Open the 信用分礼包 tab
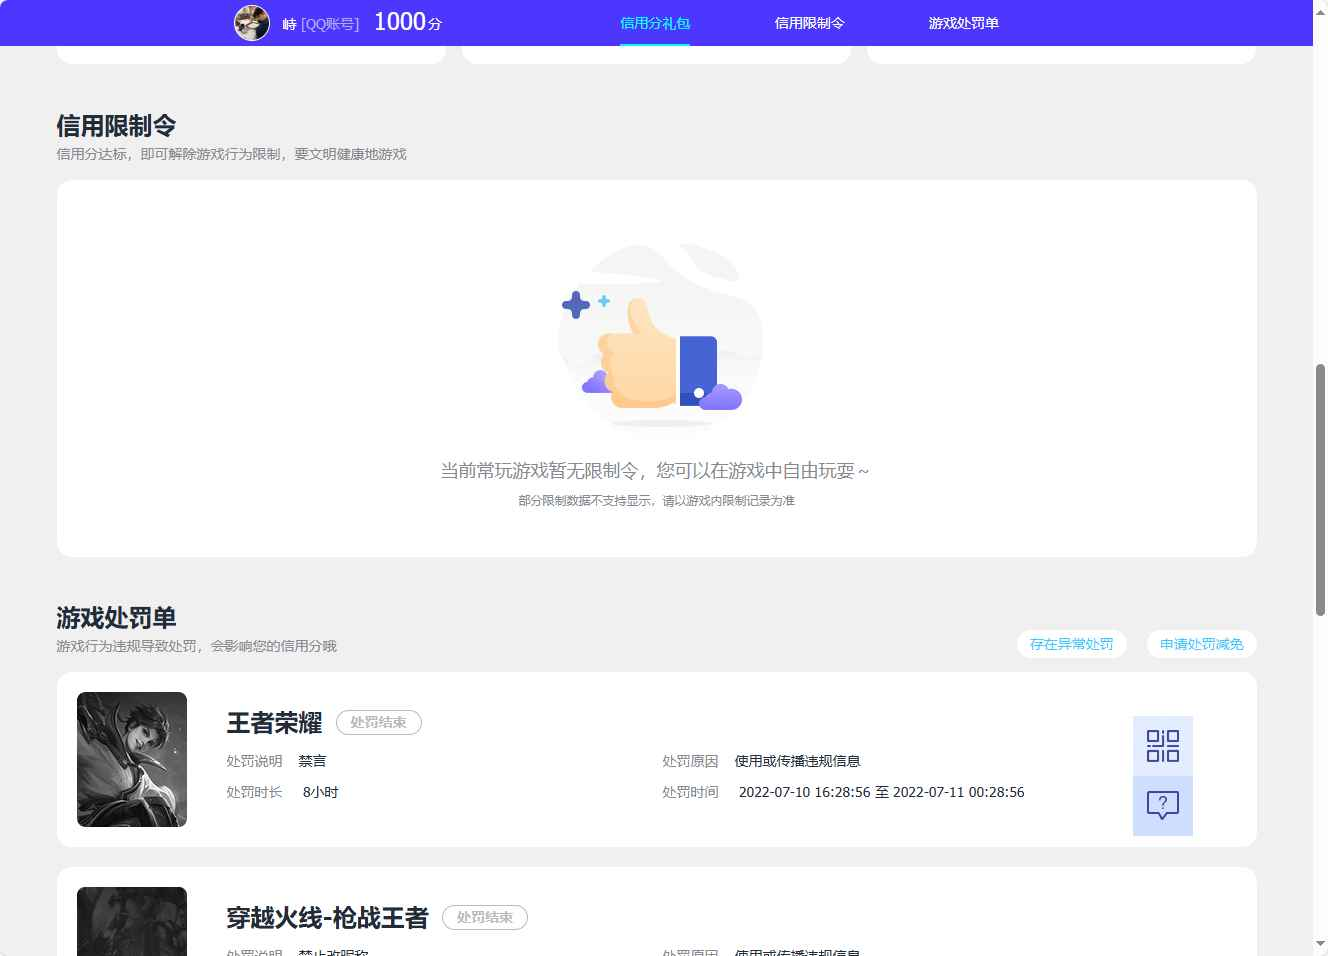Viewport: 1328px width, 956px height. [x=655, y=23]
